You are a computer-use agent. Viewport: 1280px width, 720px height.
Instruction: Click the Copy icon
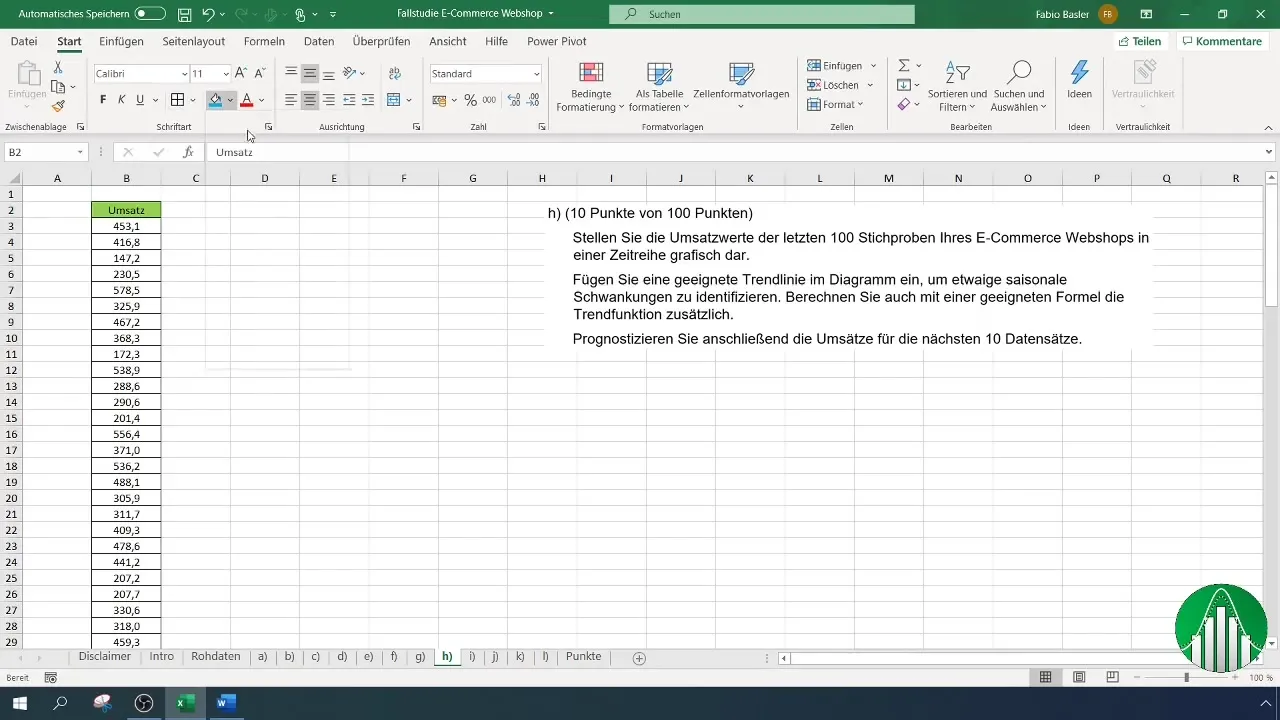point(60,86)
